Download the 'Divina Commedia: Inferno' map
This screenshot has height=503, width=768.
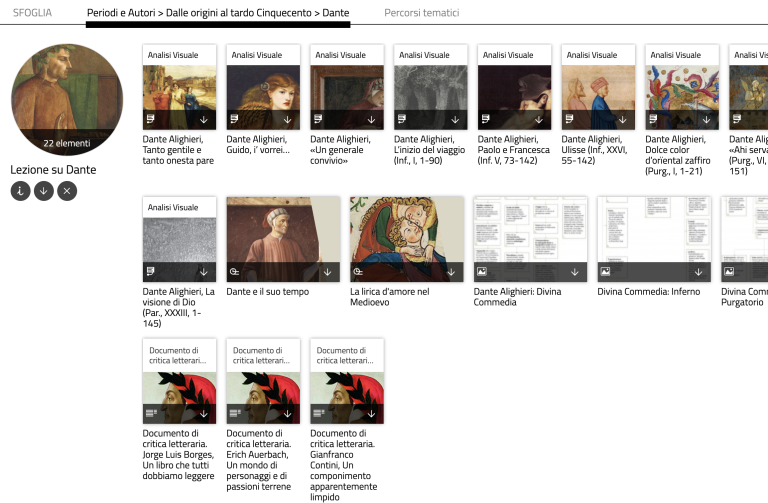699,271
